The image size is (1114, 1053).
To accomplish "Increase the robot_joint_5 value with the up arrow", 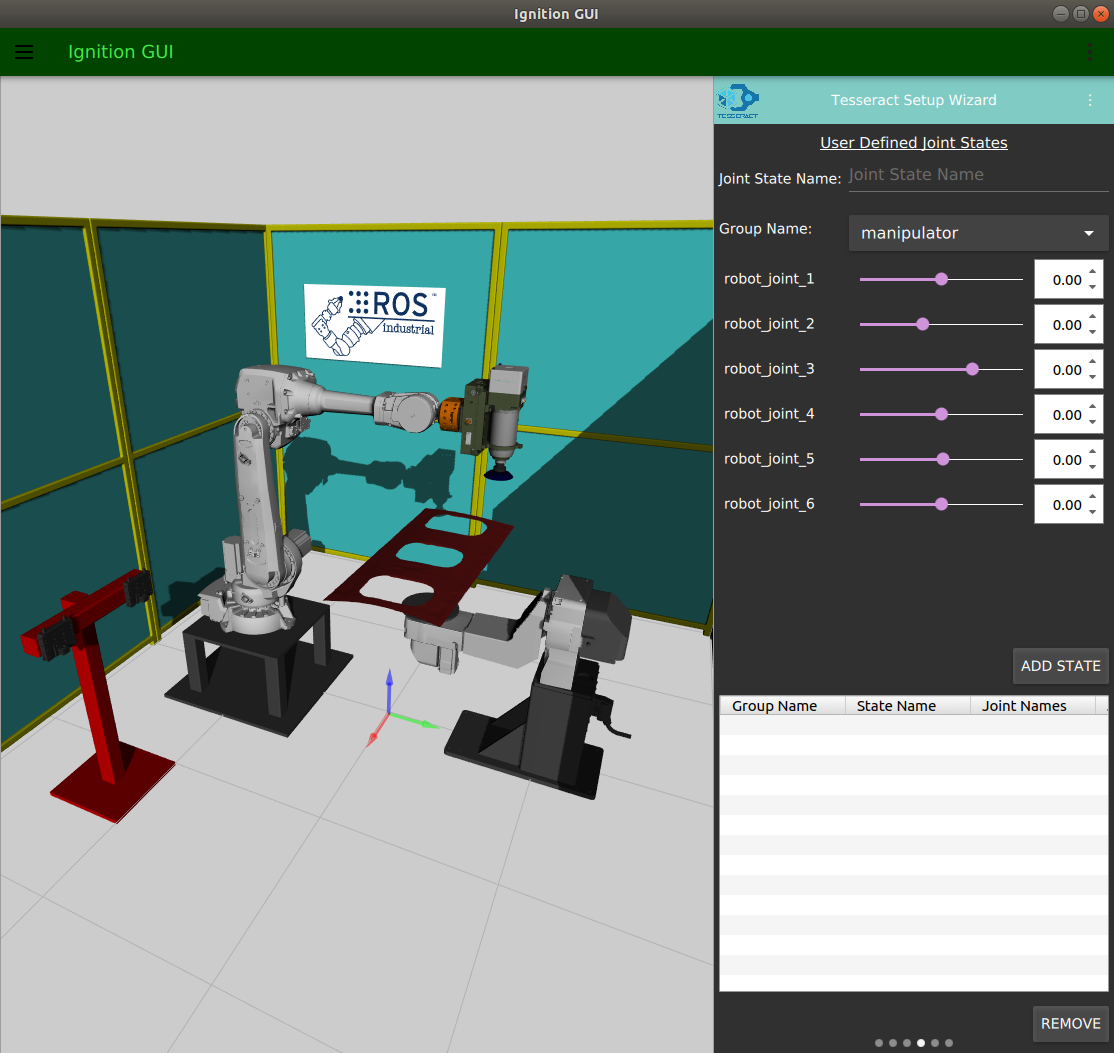I will pos(1092,452).
